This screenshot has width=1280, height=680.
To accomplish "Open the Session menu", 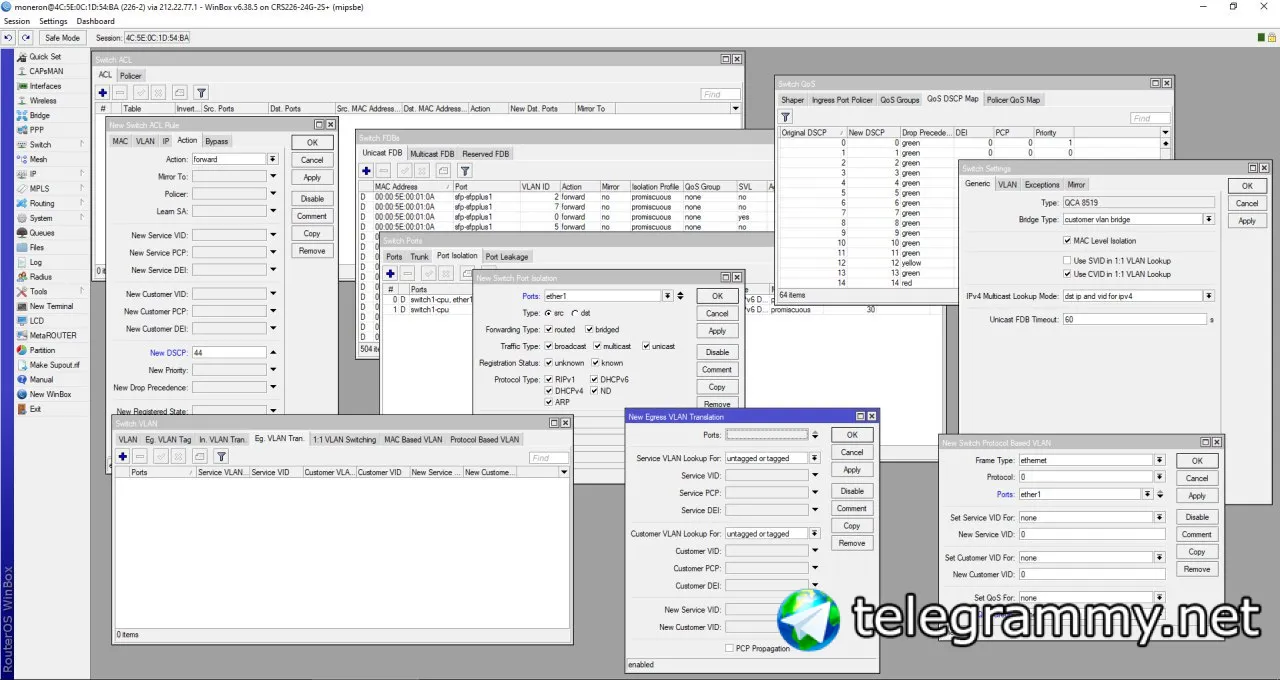I will pos(17,21).
